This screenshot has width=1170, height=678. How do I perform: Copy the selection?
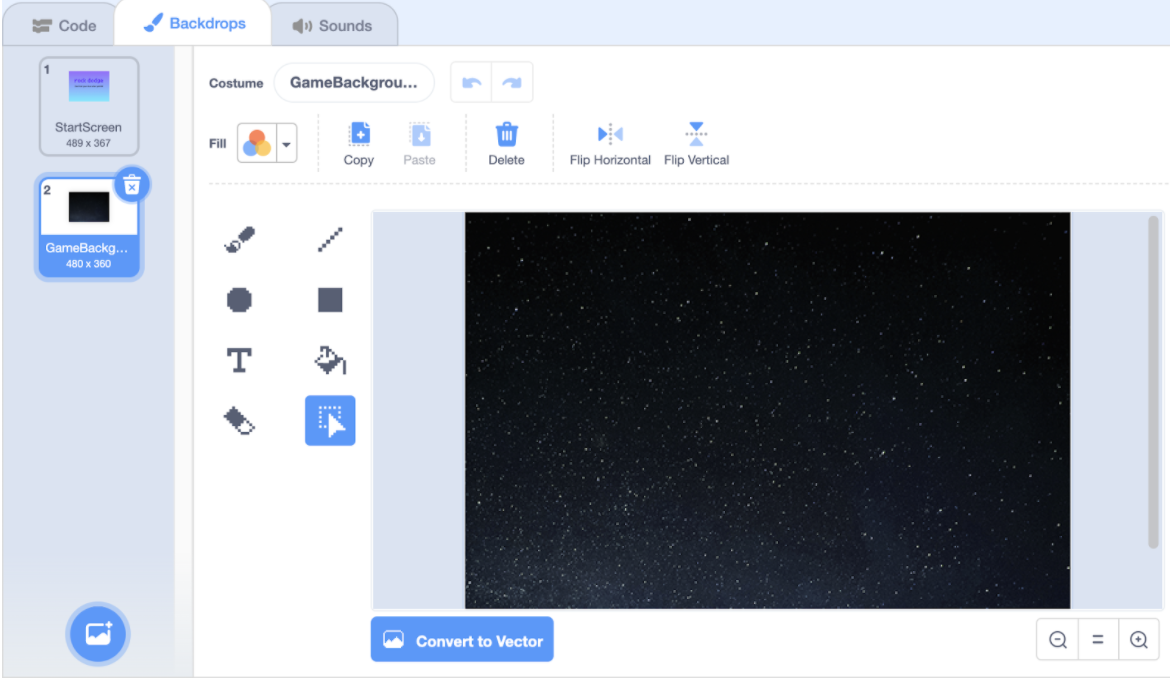(x=359, y=144)
